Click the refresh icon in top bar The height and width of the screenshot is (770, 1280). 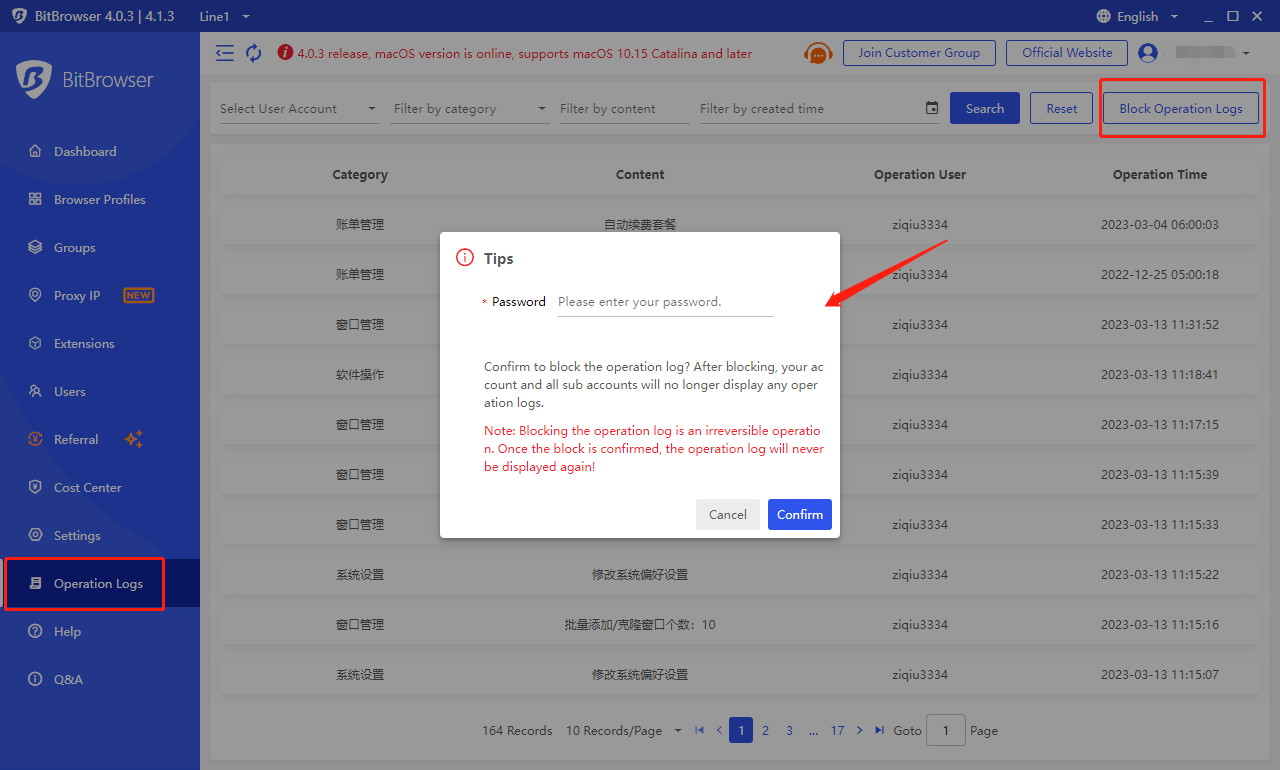coord(254,53)
